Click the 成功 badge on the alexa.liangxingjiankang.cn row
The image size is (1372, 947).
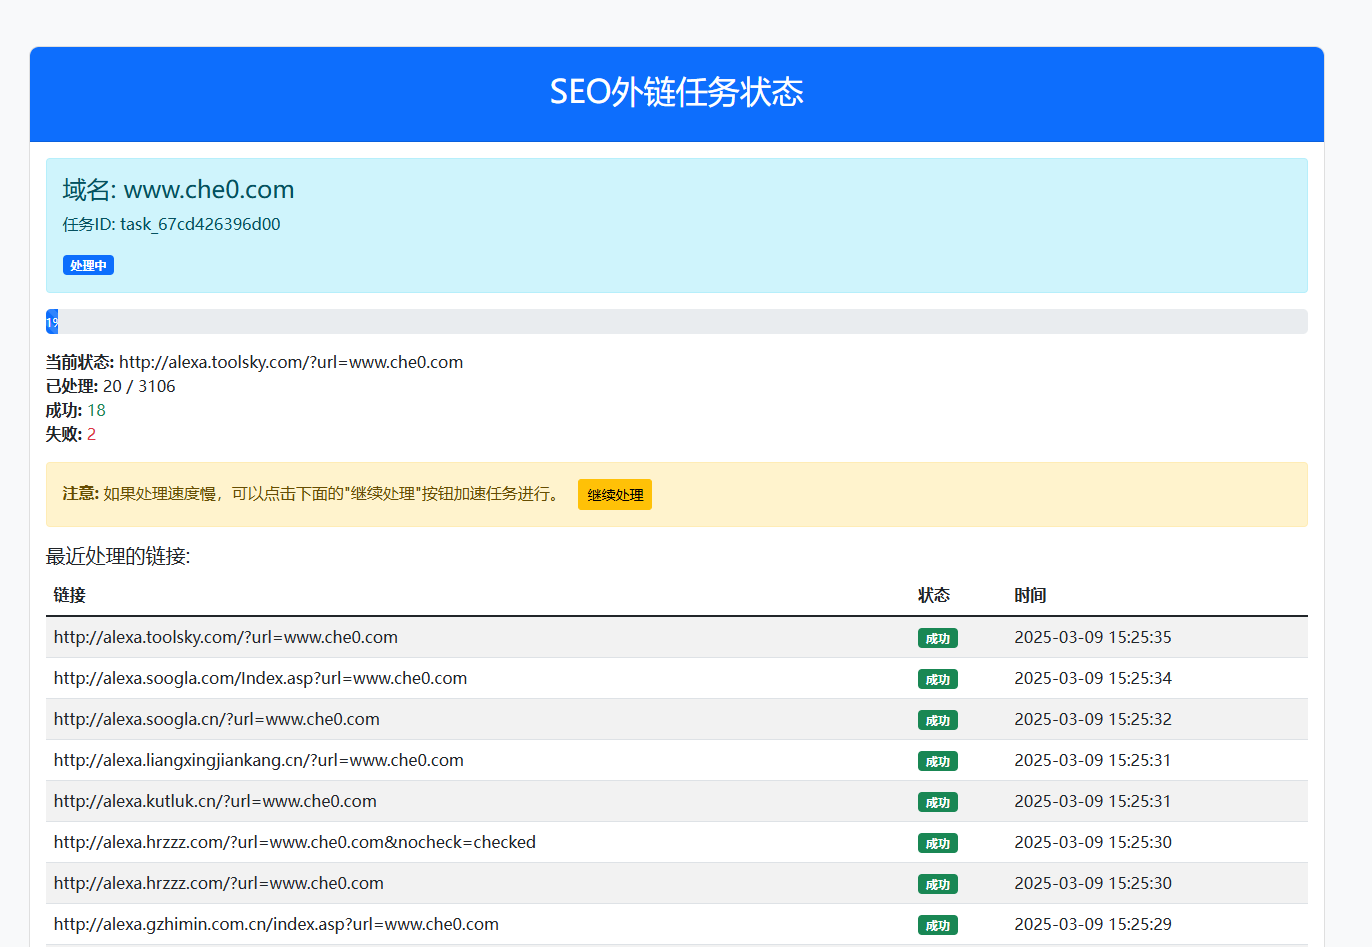(937, 761)
